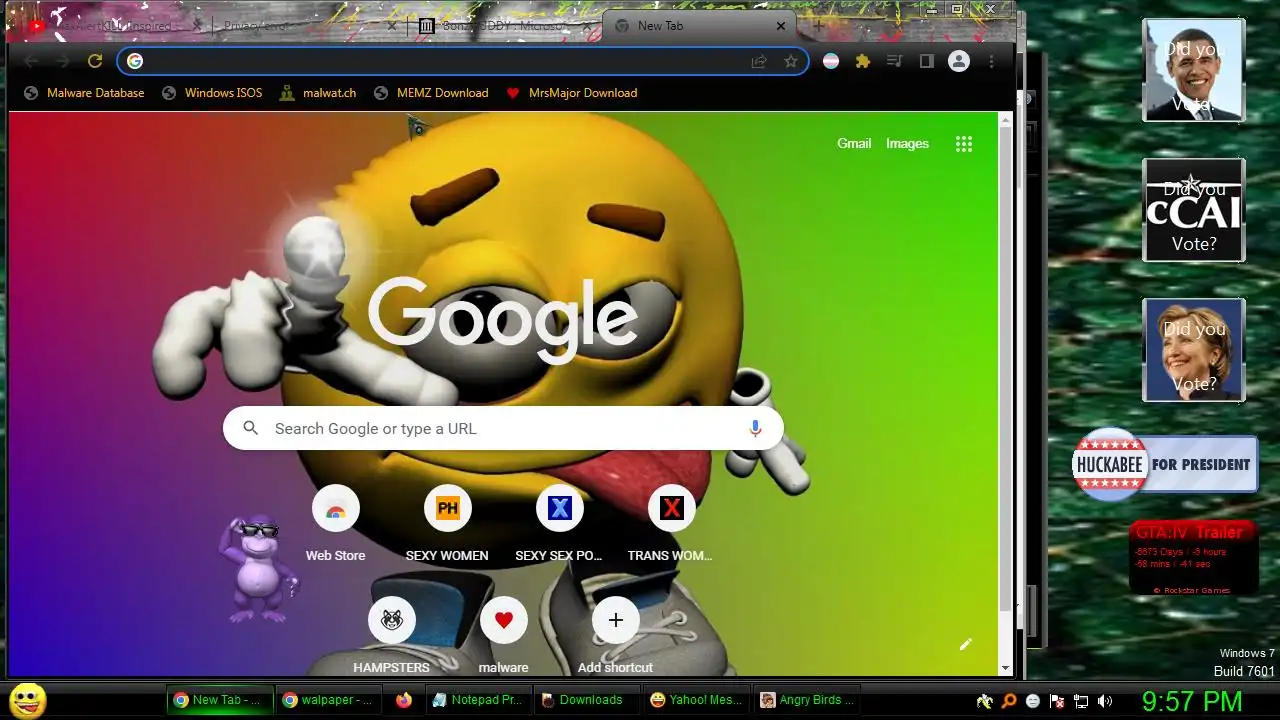
Task: Click the 9:57 PM clock
Action: 1192,700
